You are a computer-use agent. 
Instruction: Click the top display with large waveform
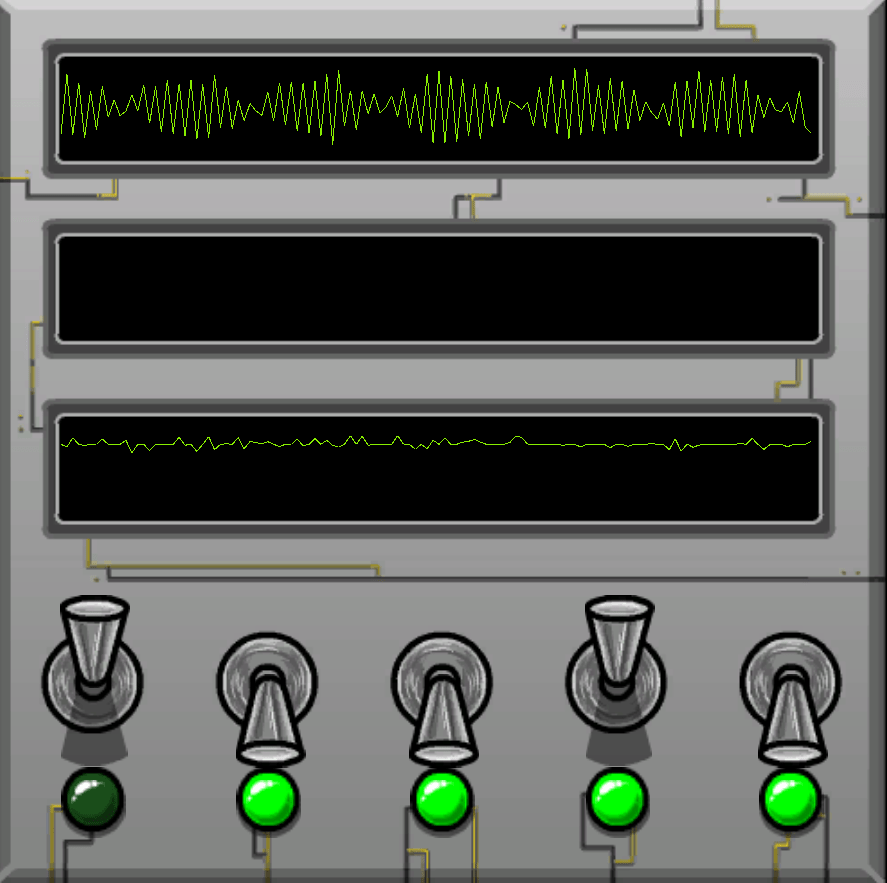tap(438, 108)
